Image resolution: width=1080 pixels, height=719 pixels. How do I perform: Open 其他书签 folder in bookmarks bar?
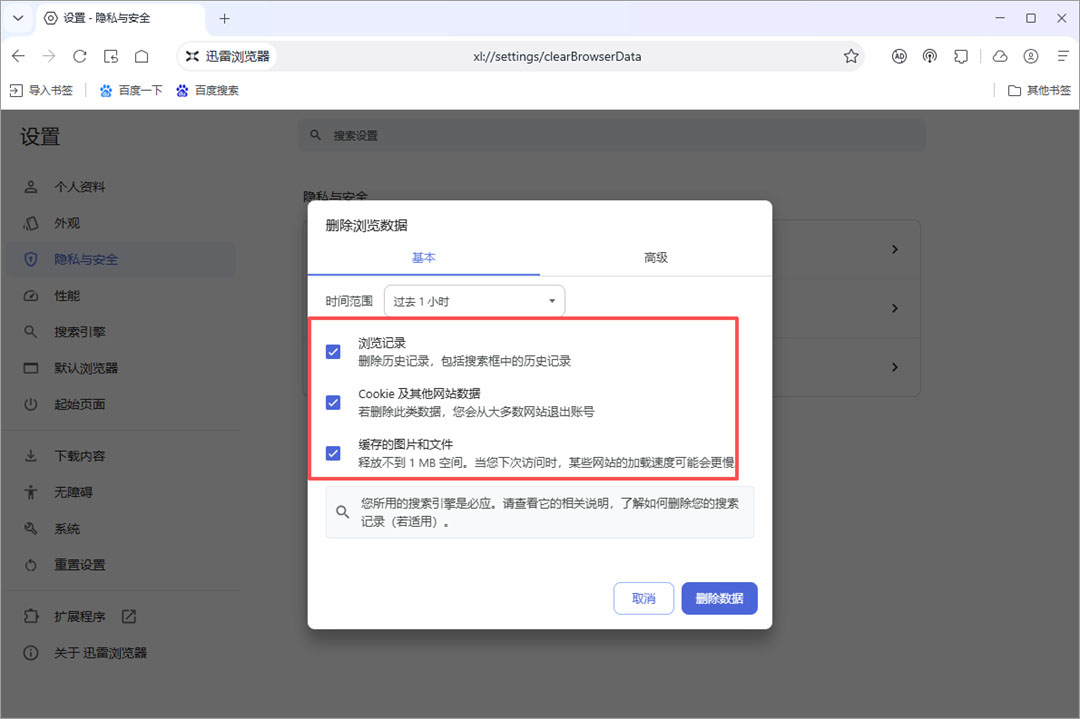[x=1039, y=90]
